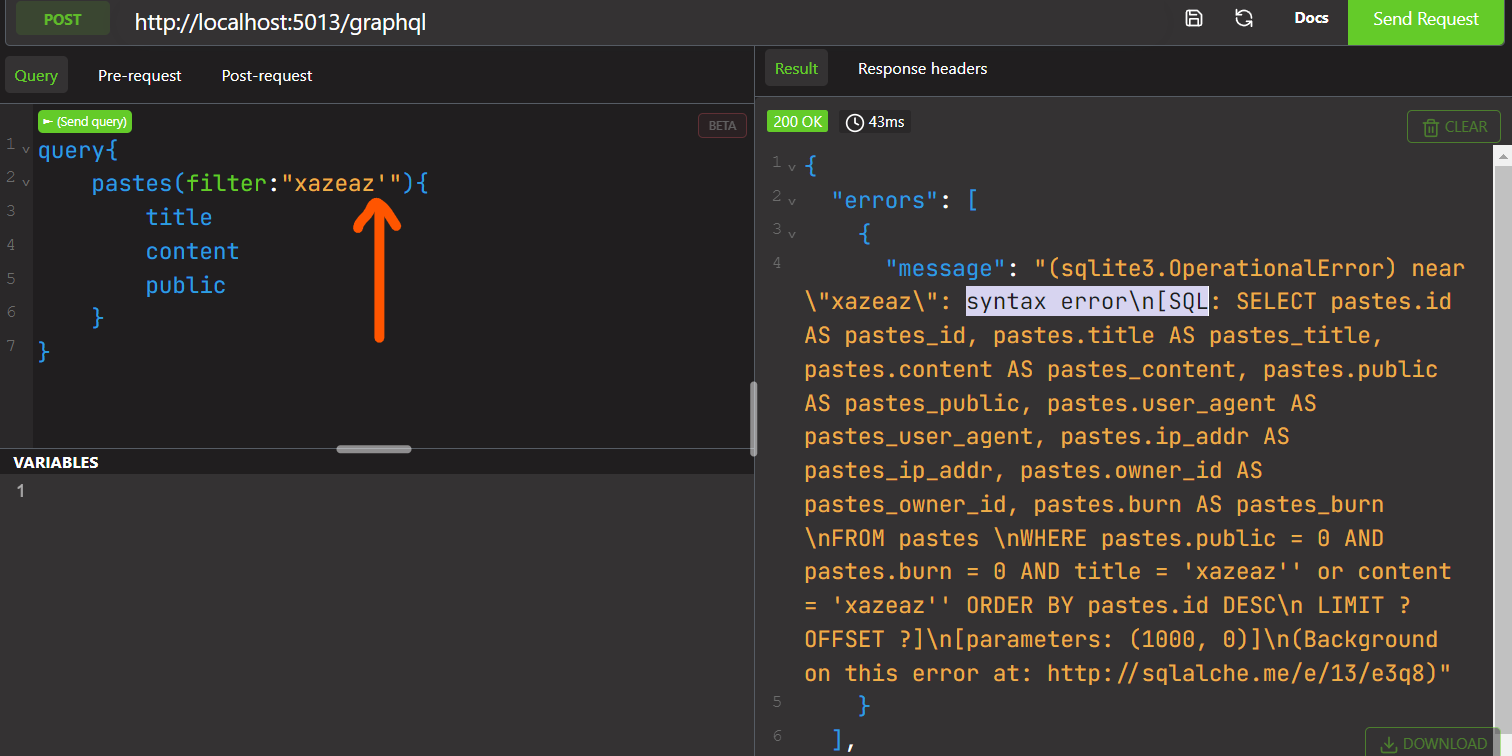The image size is (1512, 756).
Task: Collapse the errors array fold arrow
Action: (792, 200)
